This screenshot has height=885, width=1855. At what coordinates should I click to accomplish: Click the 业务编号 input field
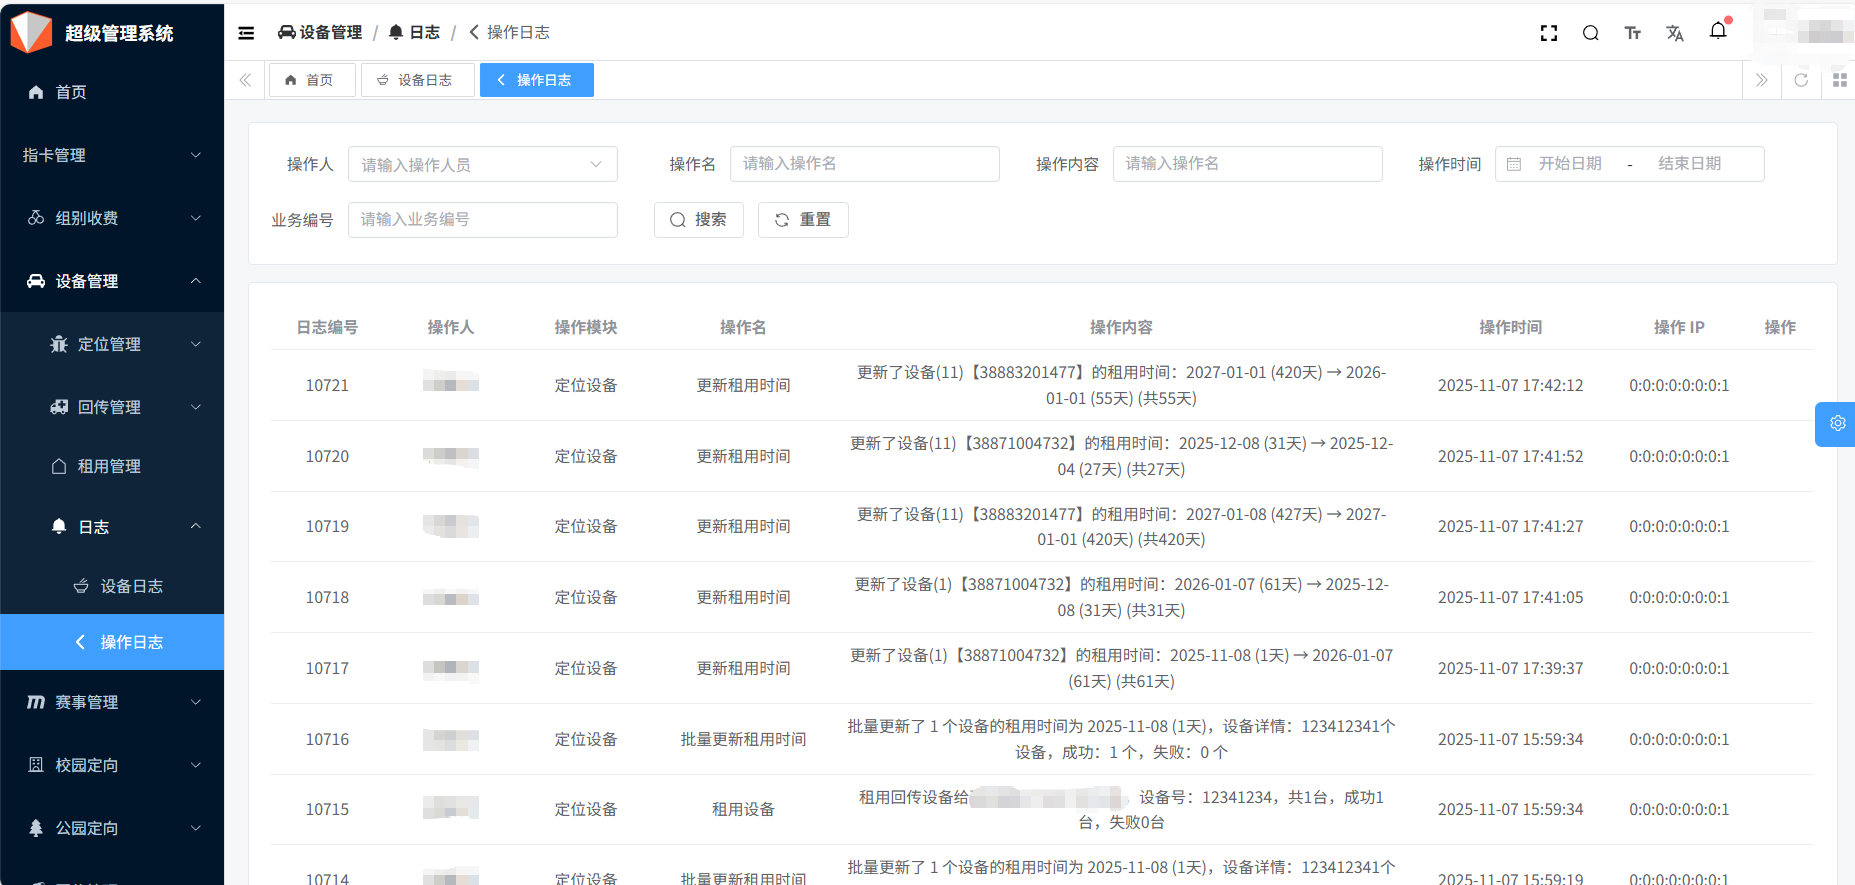pyautogui.click(x=482, y=220)
